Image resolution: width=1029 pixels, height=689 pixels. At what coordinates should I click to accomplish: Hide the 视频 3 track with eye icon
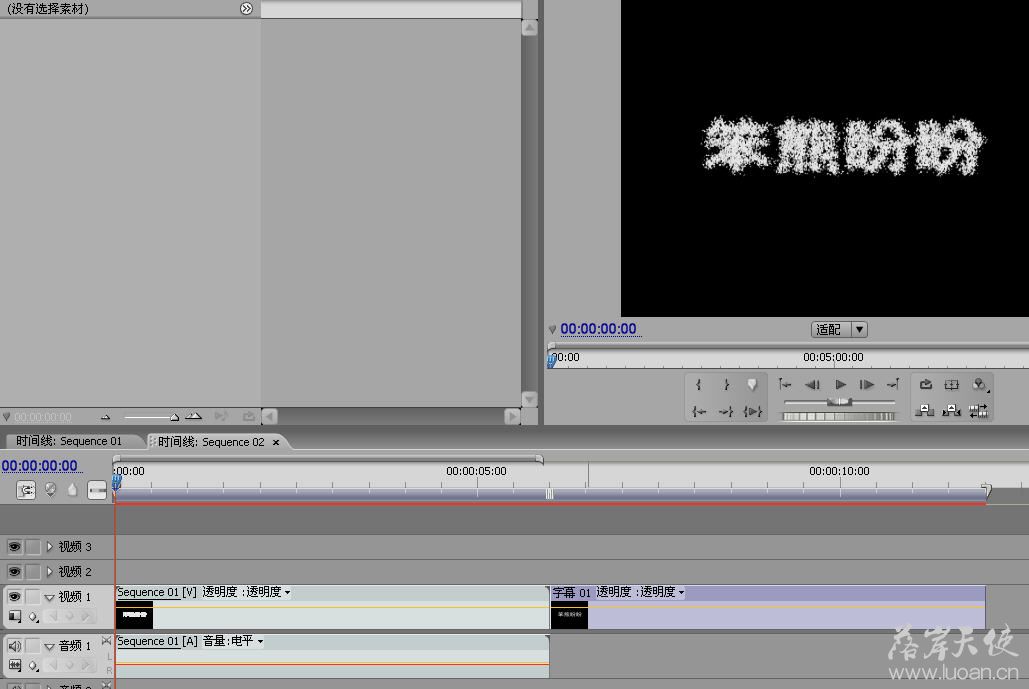(14, 547)
